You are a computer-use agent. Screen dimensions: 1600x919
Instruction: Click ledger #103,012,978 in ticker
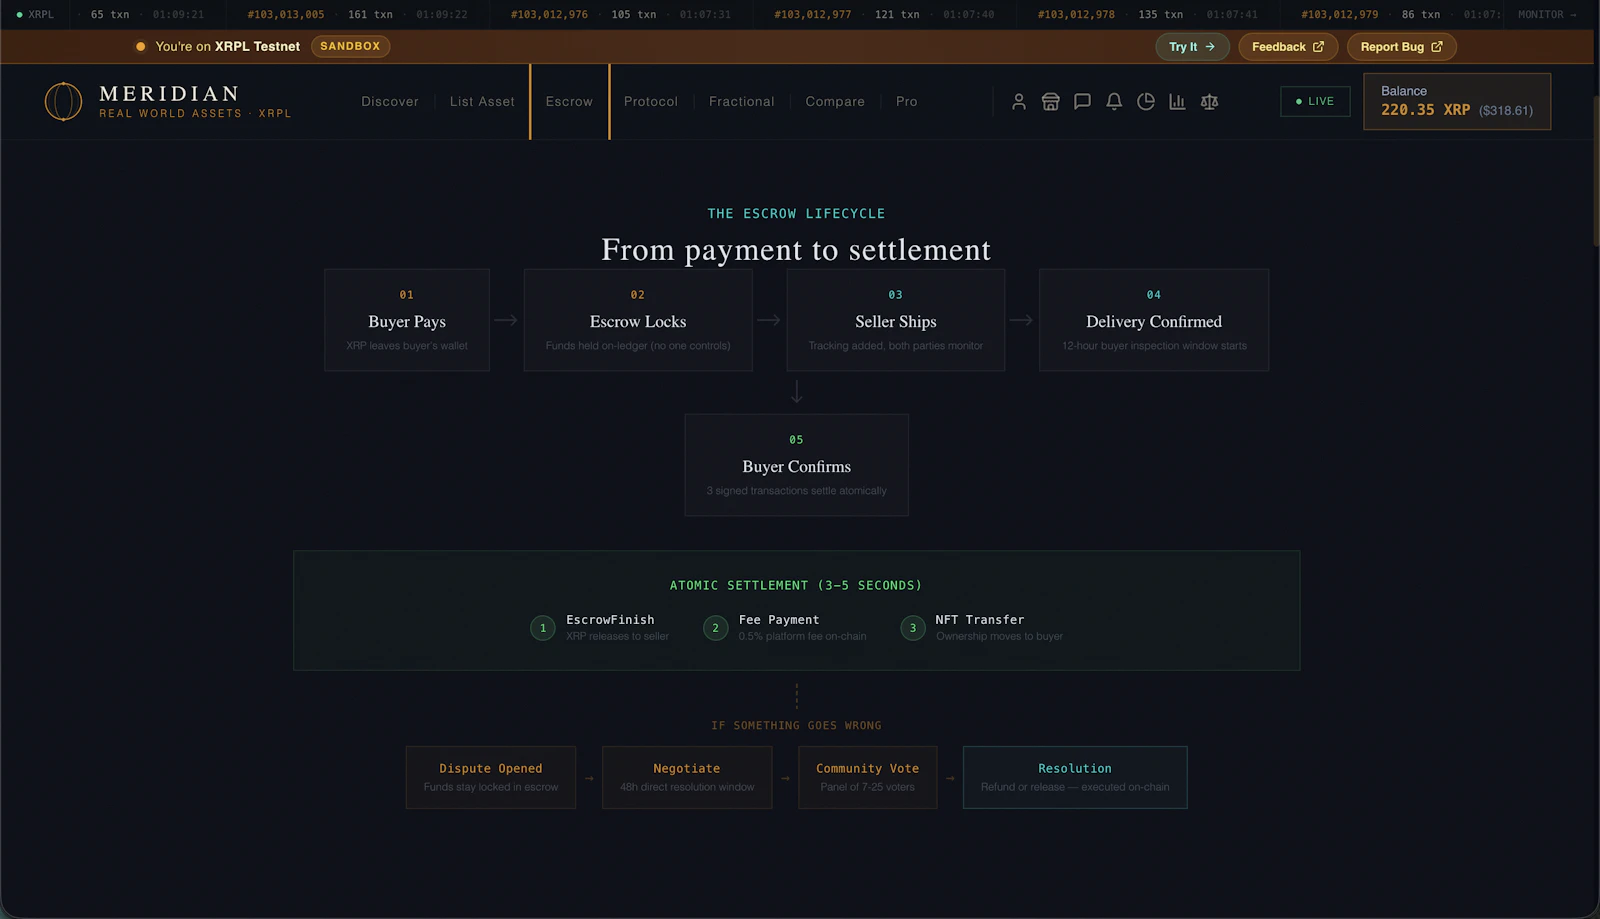pos(1076,15)
